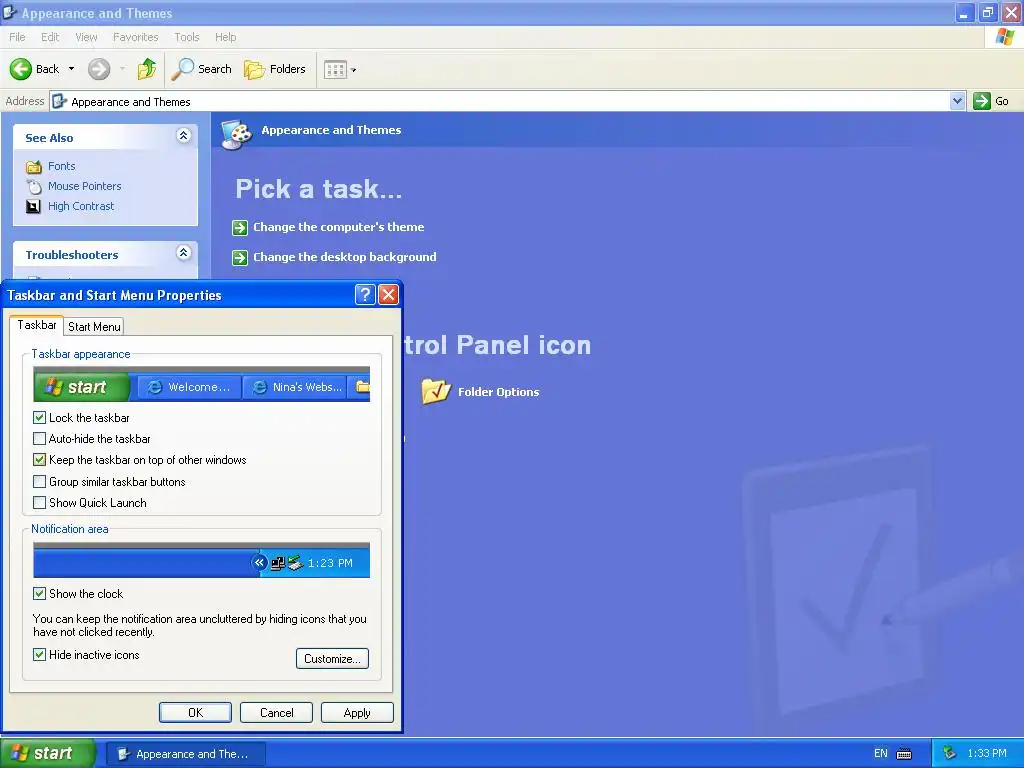
Task: Open the View menu
Action: pyautogui.click(x=86, y=37)
